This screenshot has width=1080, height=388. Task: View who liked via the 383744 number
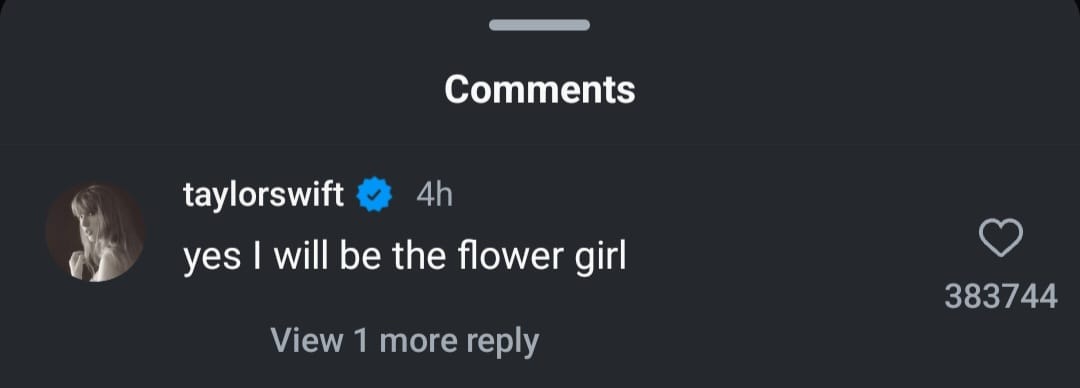pyautogui.click(x=1001, y=297)
